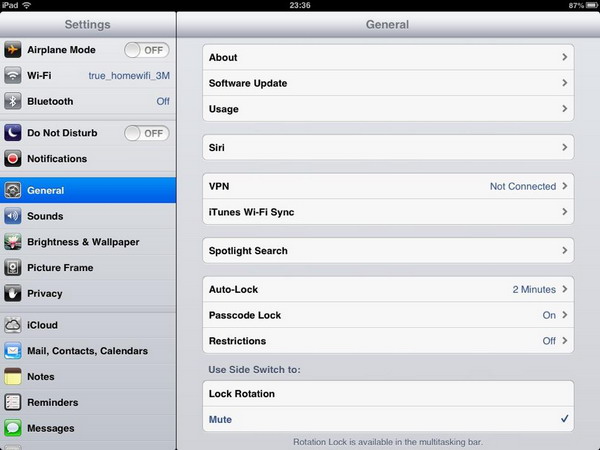Tap the Brightness & Wallpaper flower icon
This screenshot has width=600, height=450.
point(13,242)
